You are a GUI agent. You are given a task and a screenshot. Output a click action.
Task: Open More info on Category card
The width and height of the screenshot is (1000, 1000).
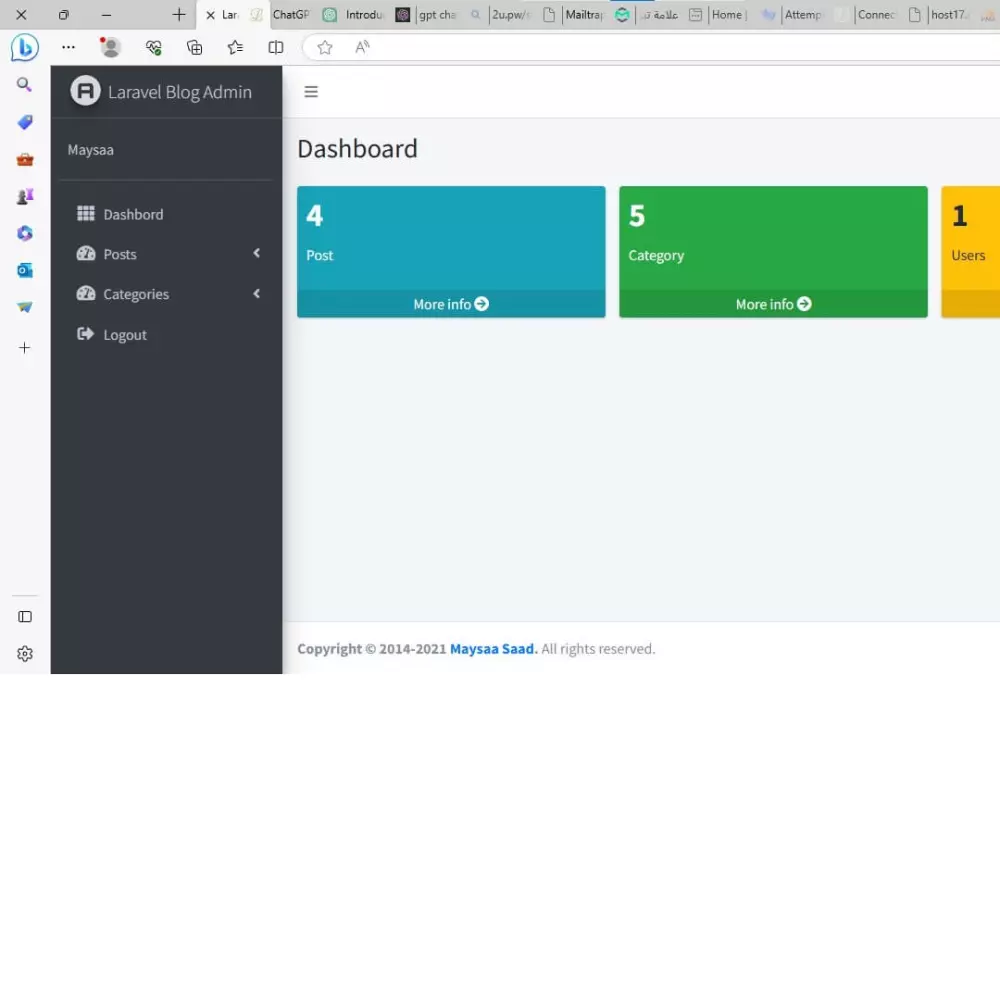click(x=773, y=304)
